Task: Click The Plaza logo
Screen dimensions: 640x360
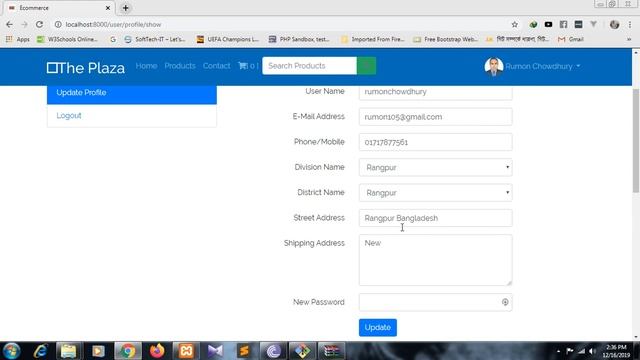Action: point(86,68)
